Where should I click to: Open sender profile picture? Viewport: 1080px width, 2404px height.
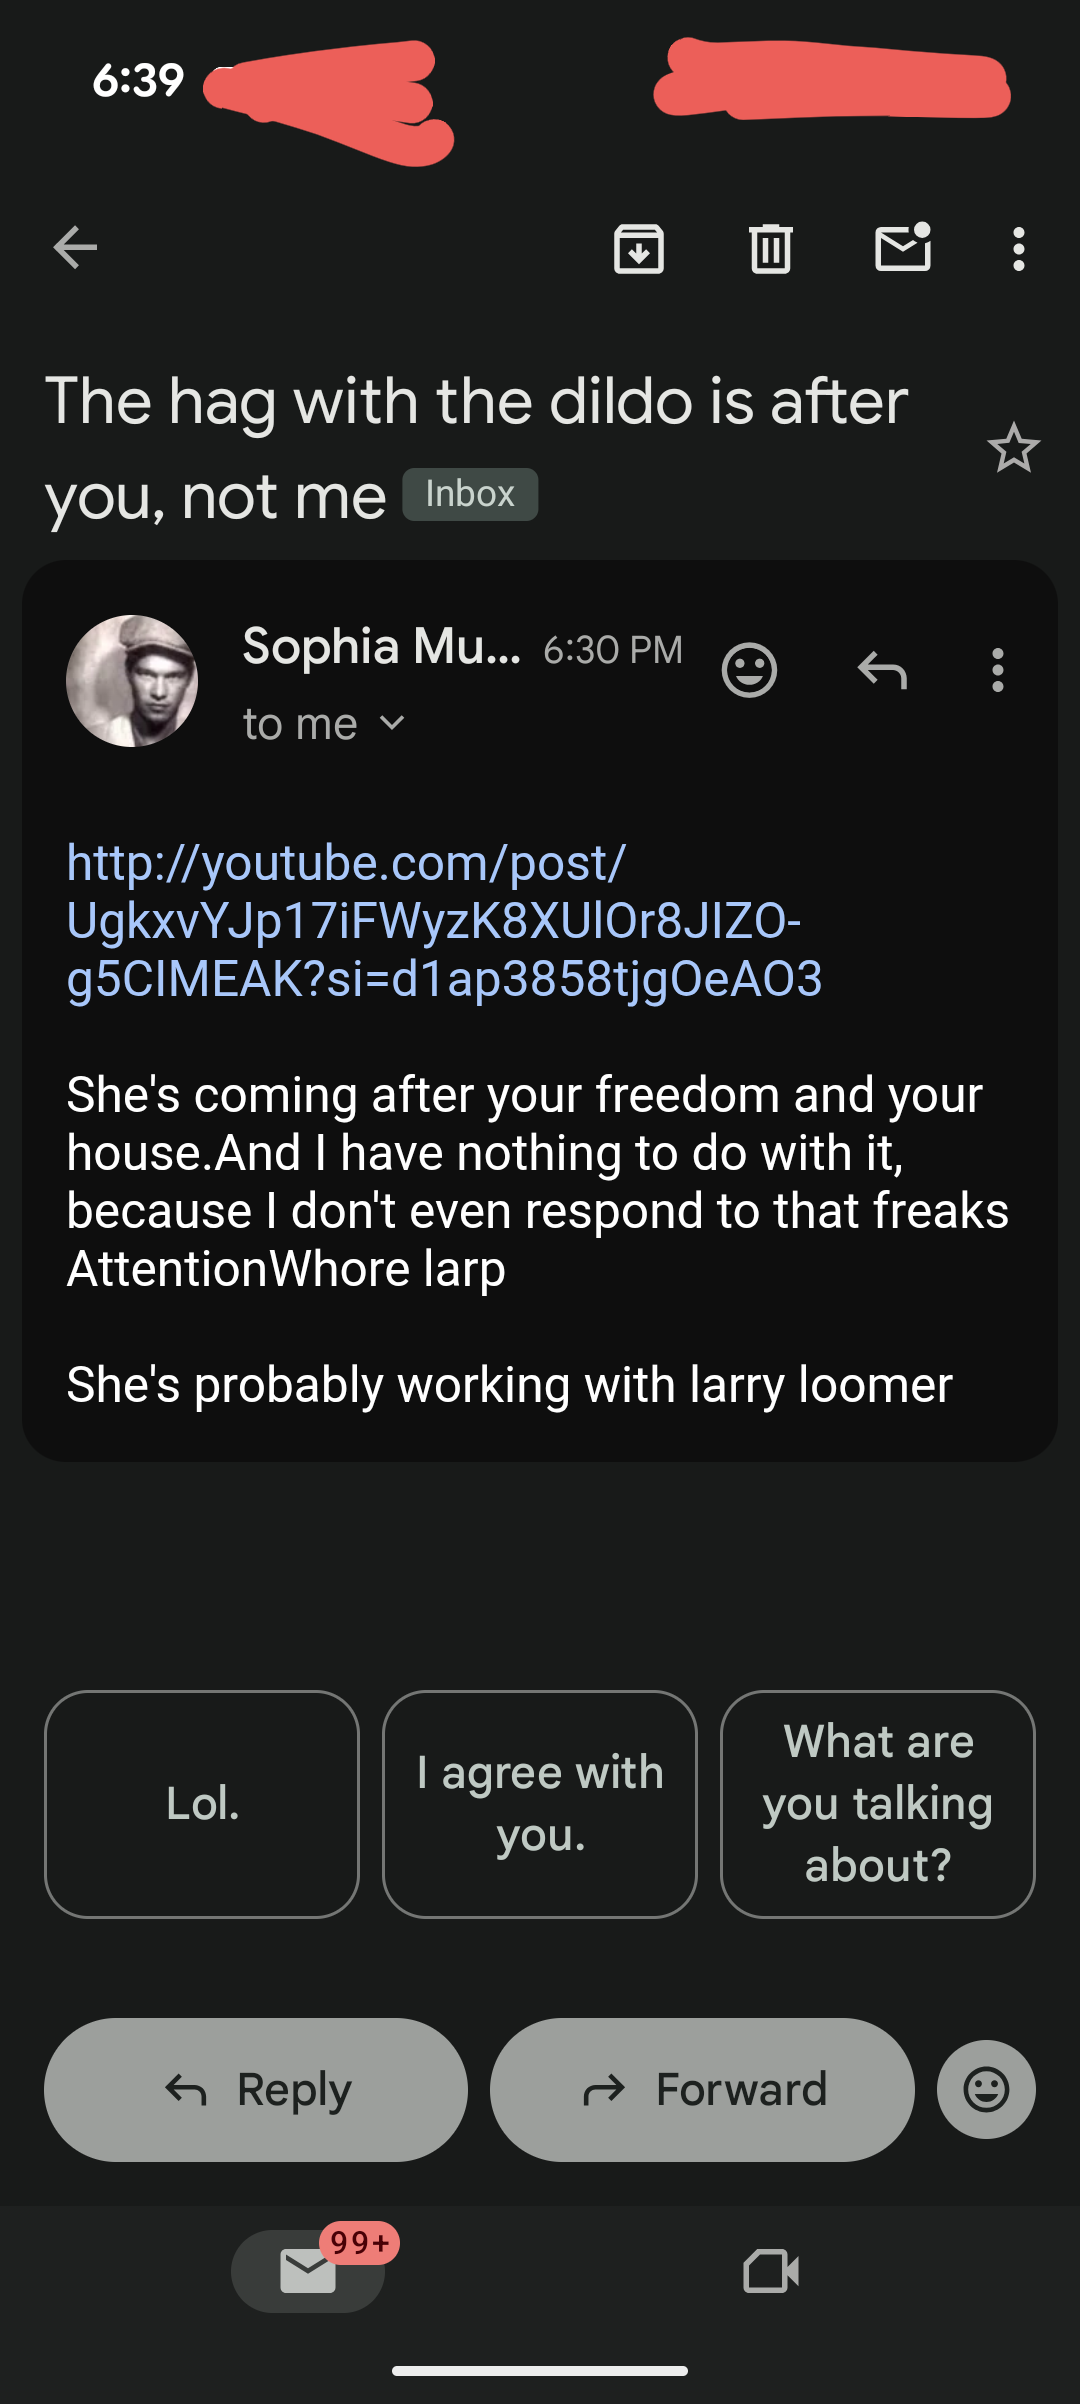click(132, 681)
